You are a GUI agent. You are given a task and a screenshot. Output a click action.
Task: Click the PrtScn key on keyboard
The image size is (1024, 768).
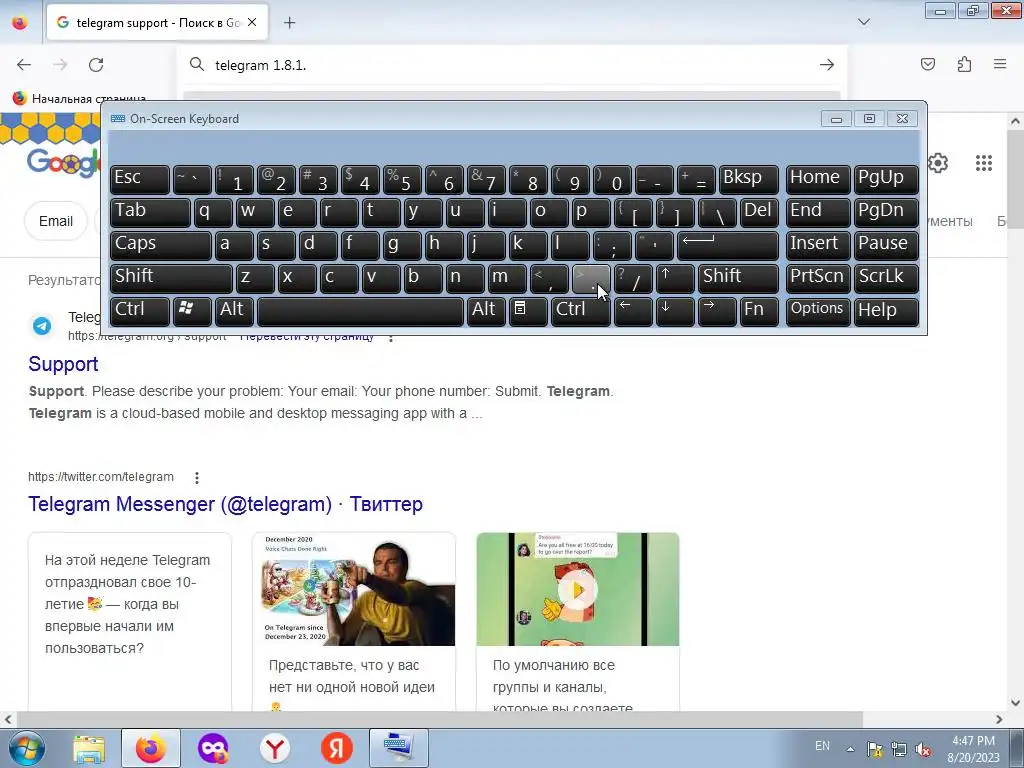coord(818,278)
